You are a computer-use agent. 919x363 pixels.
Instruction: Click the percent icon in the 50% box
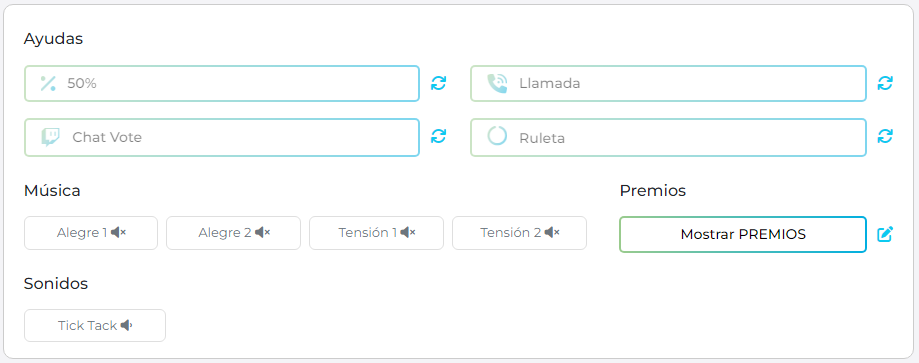pyautogui.click(x=48, y=84)
